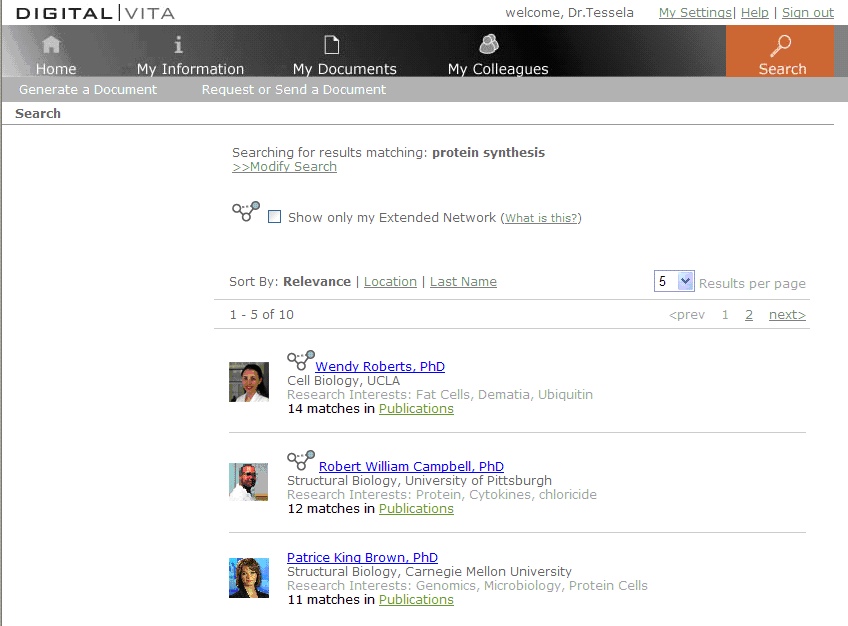This screenshot has height=626, width=848.
Task: Select Generate a Document submenu item
Action: [x=88, y=90]
